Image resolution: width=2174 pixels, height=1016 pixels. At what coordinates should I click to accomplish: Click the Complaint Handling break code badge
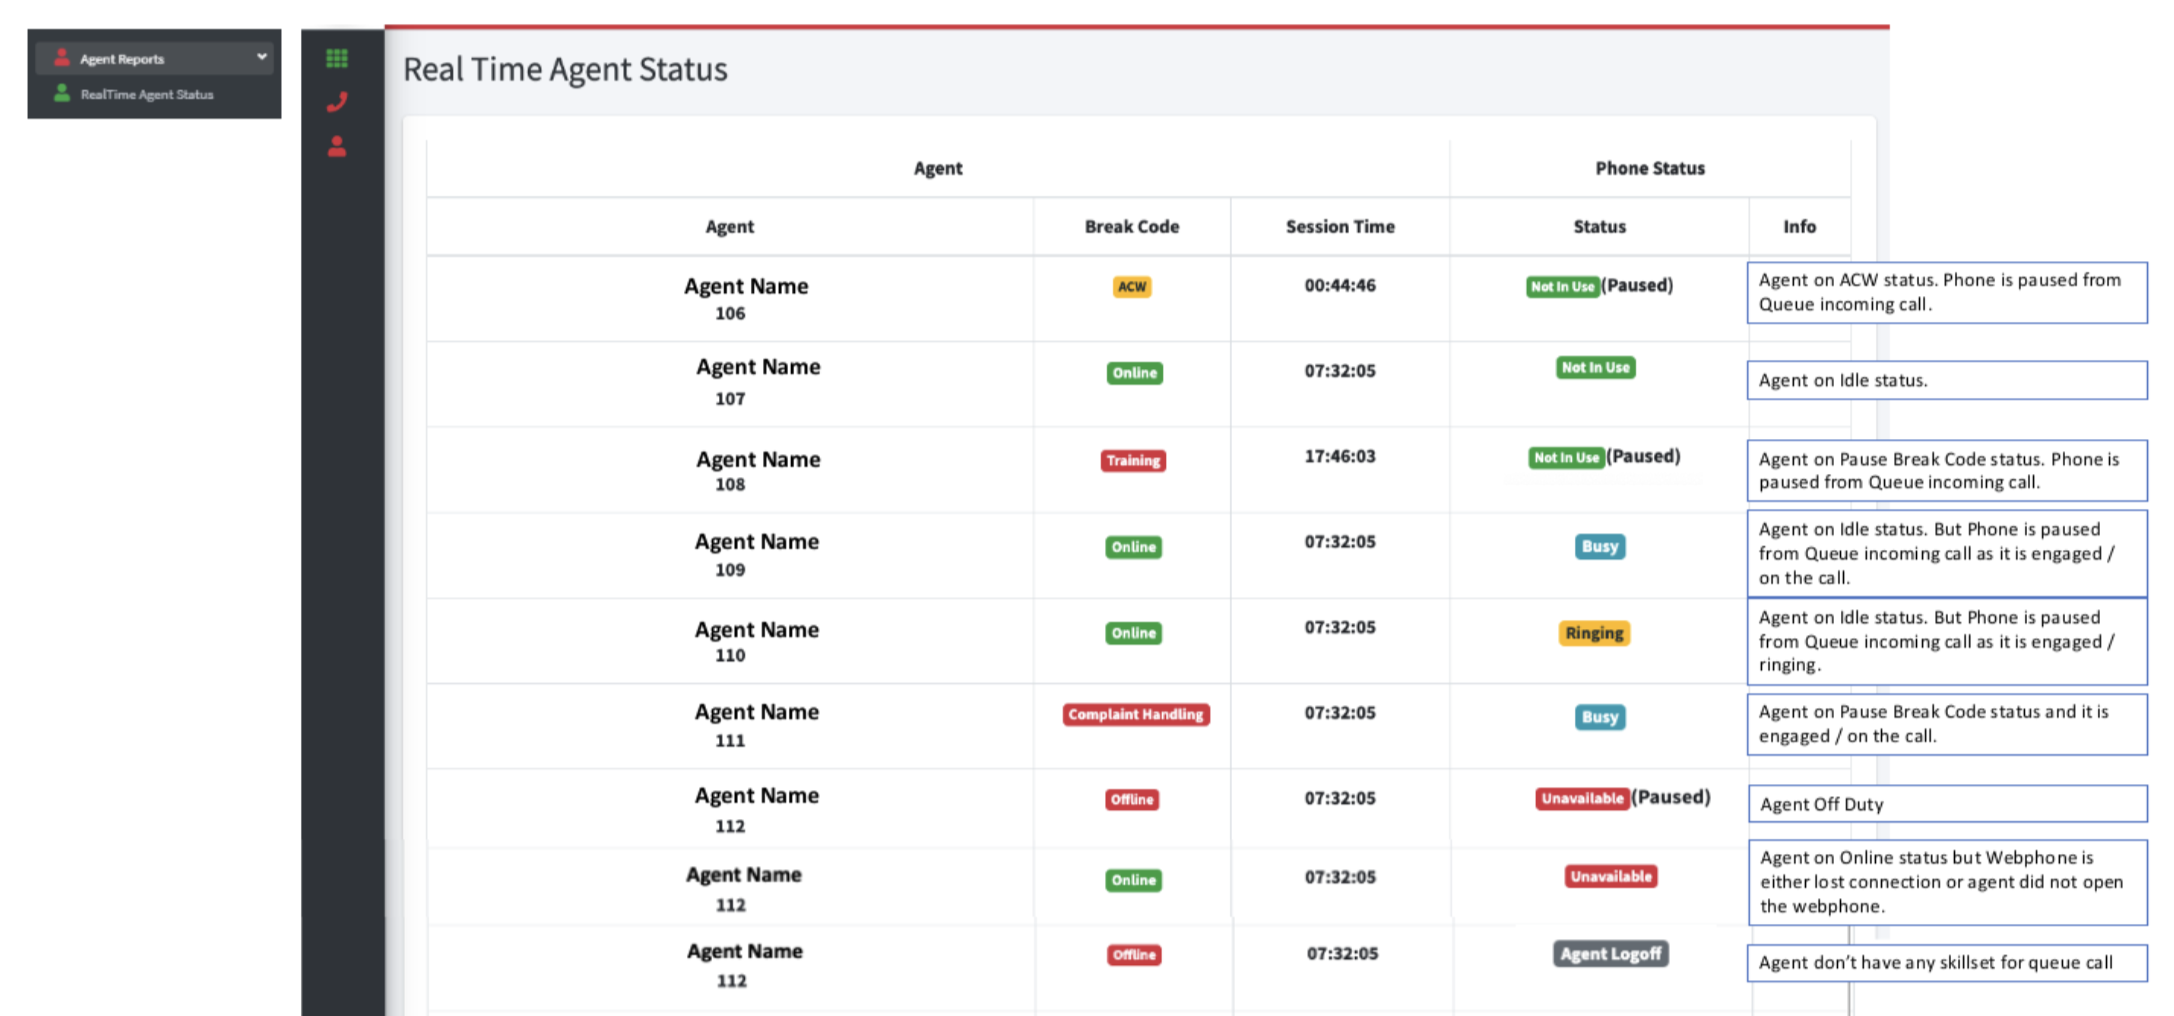pyautogui.click(x=1136, y=715)
